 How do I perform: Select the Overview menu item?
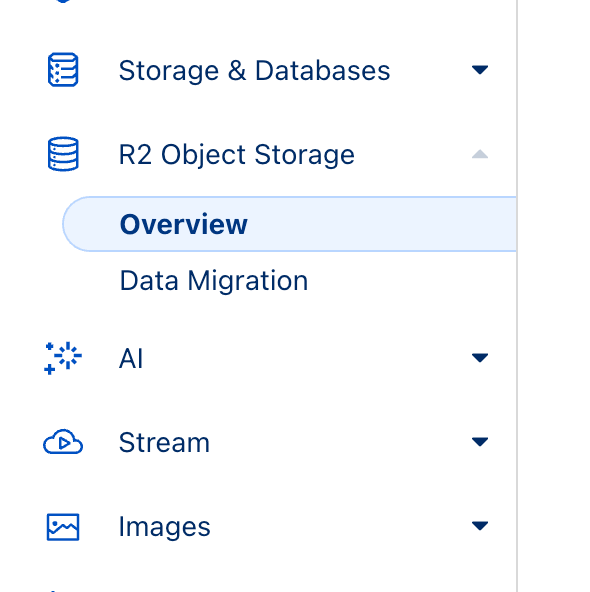290,224
